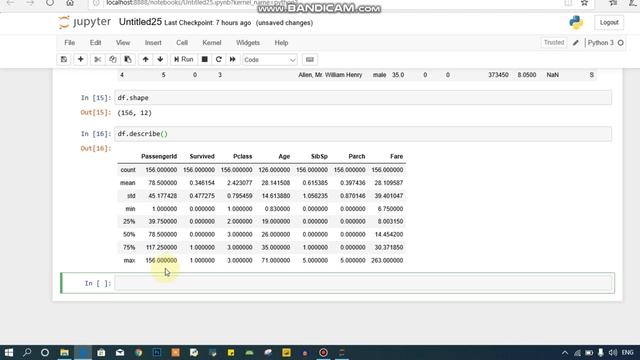
Task: Open the command palette keyboard icon
Action: (310, 60)
